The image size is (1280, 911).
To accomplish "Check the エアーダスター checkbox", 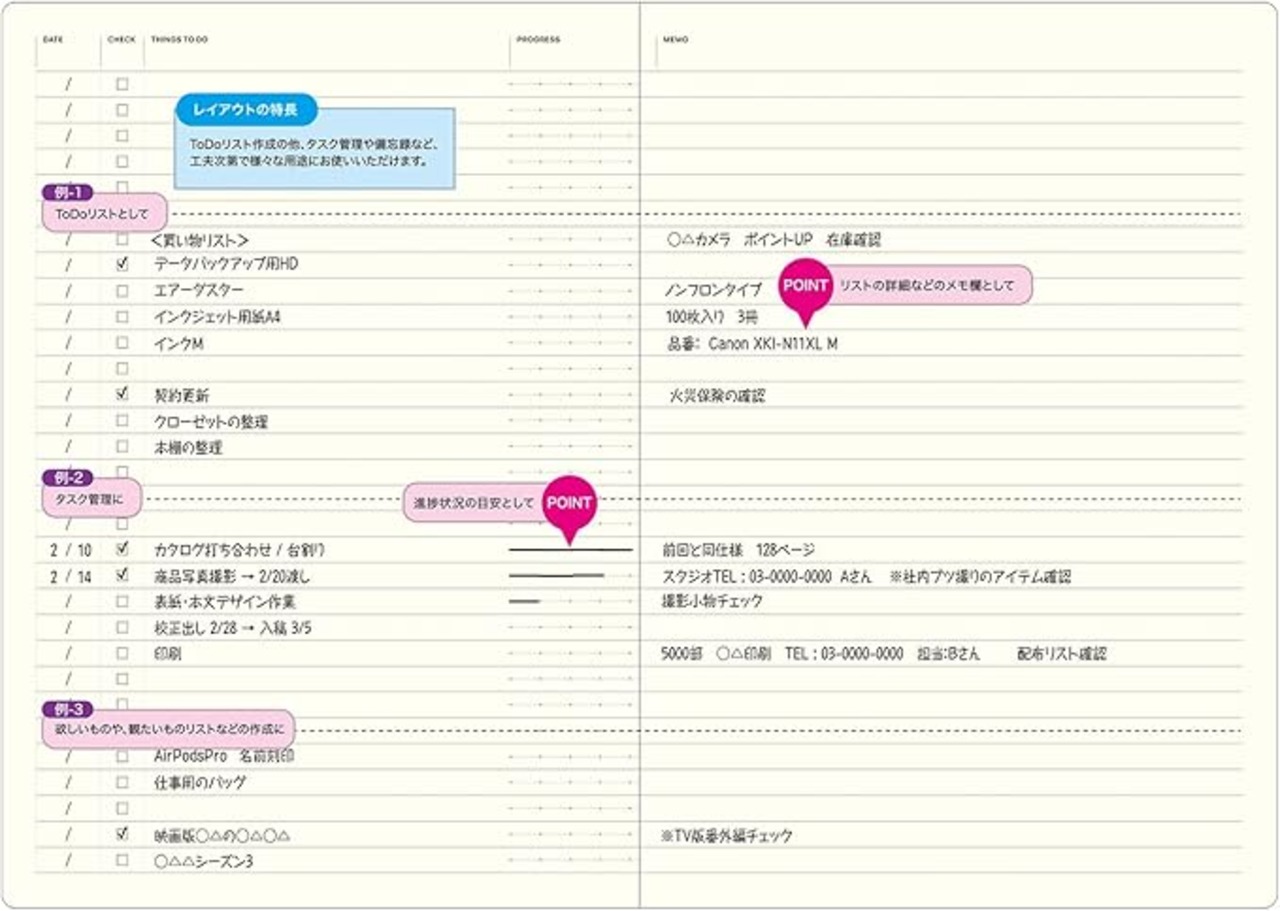I will [x=122, y=291].
